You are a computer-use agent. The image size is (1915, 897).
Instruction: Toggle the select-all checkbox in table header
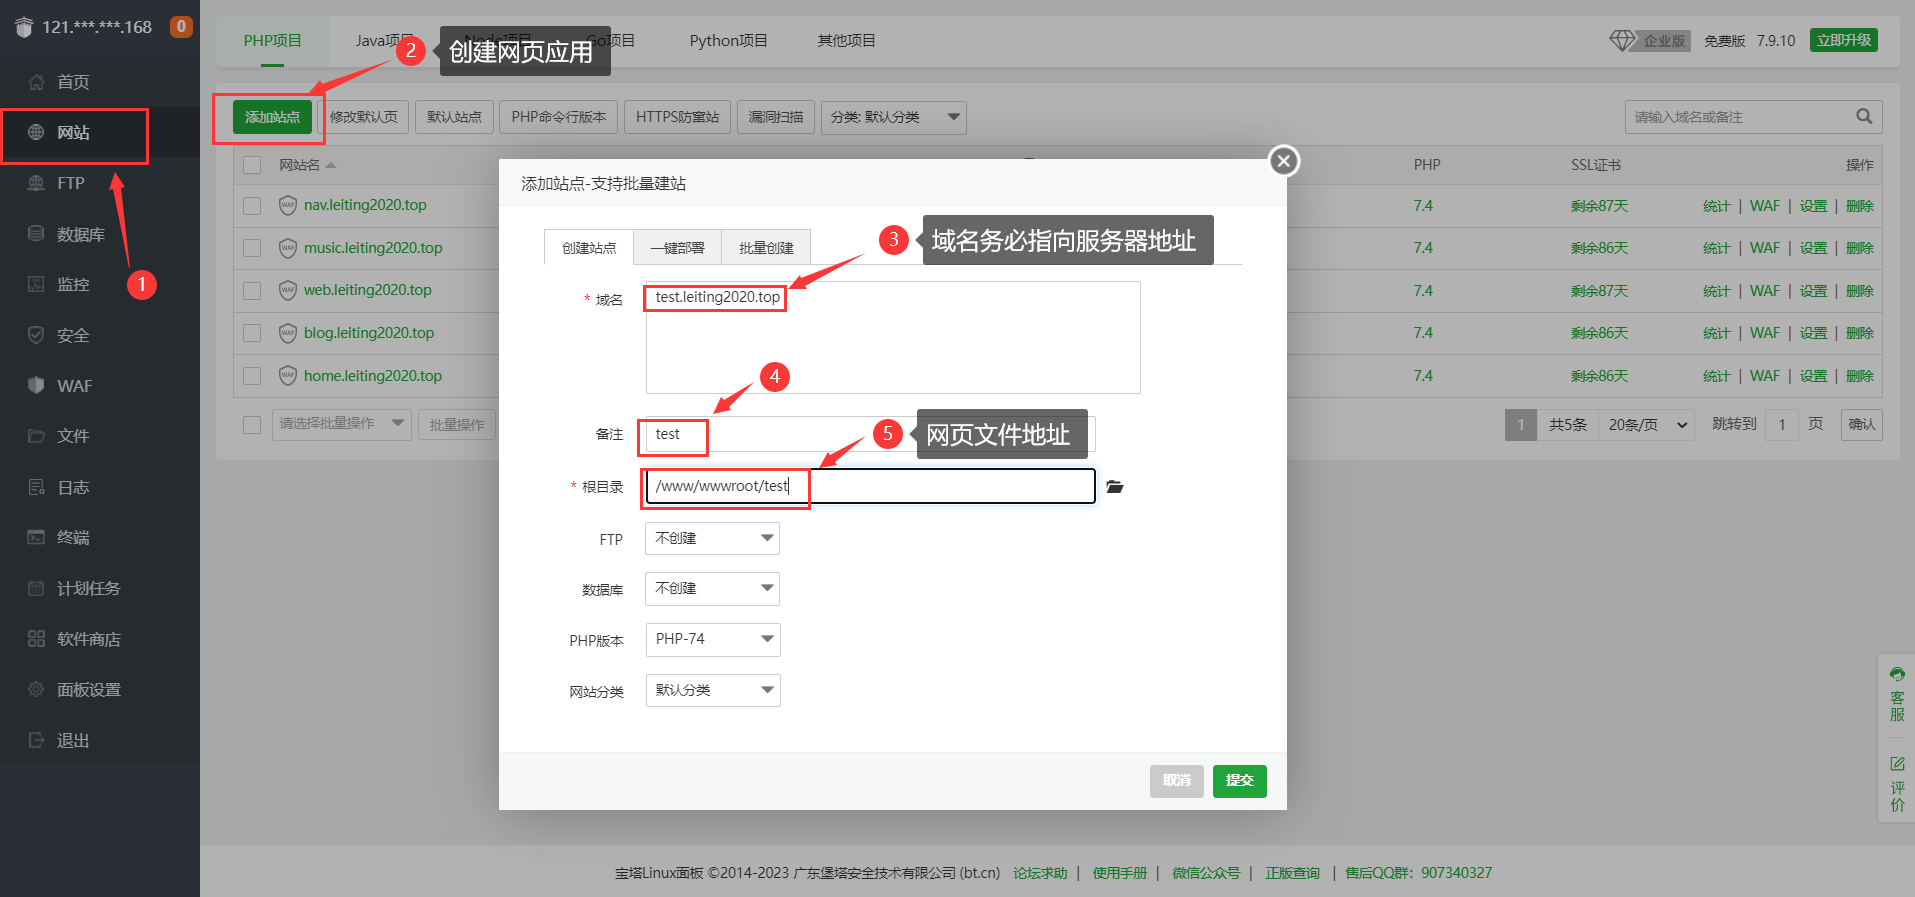click(252, 165)
